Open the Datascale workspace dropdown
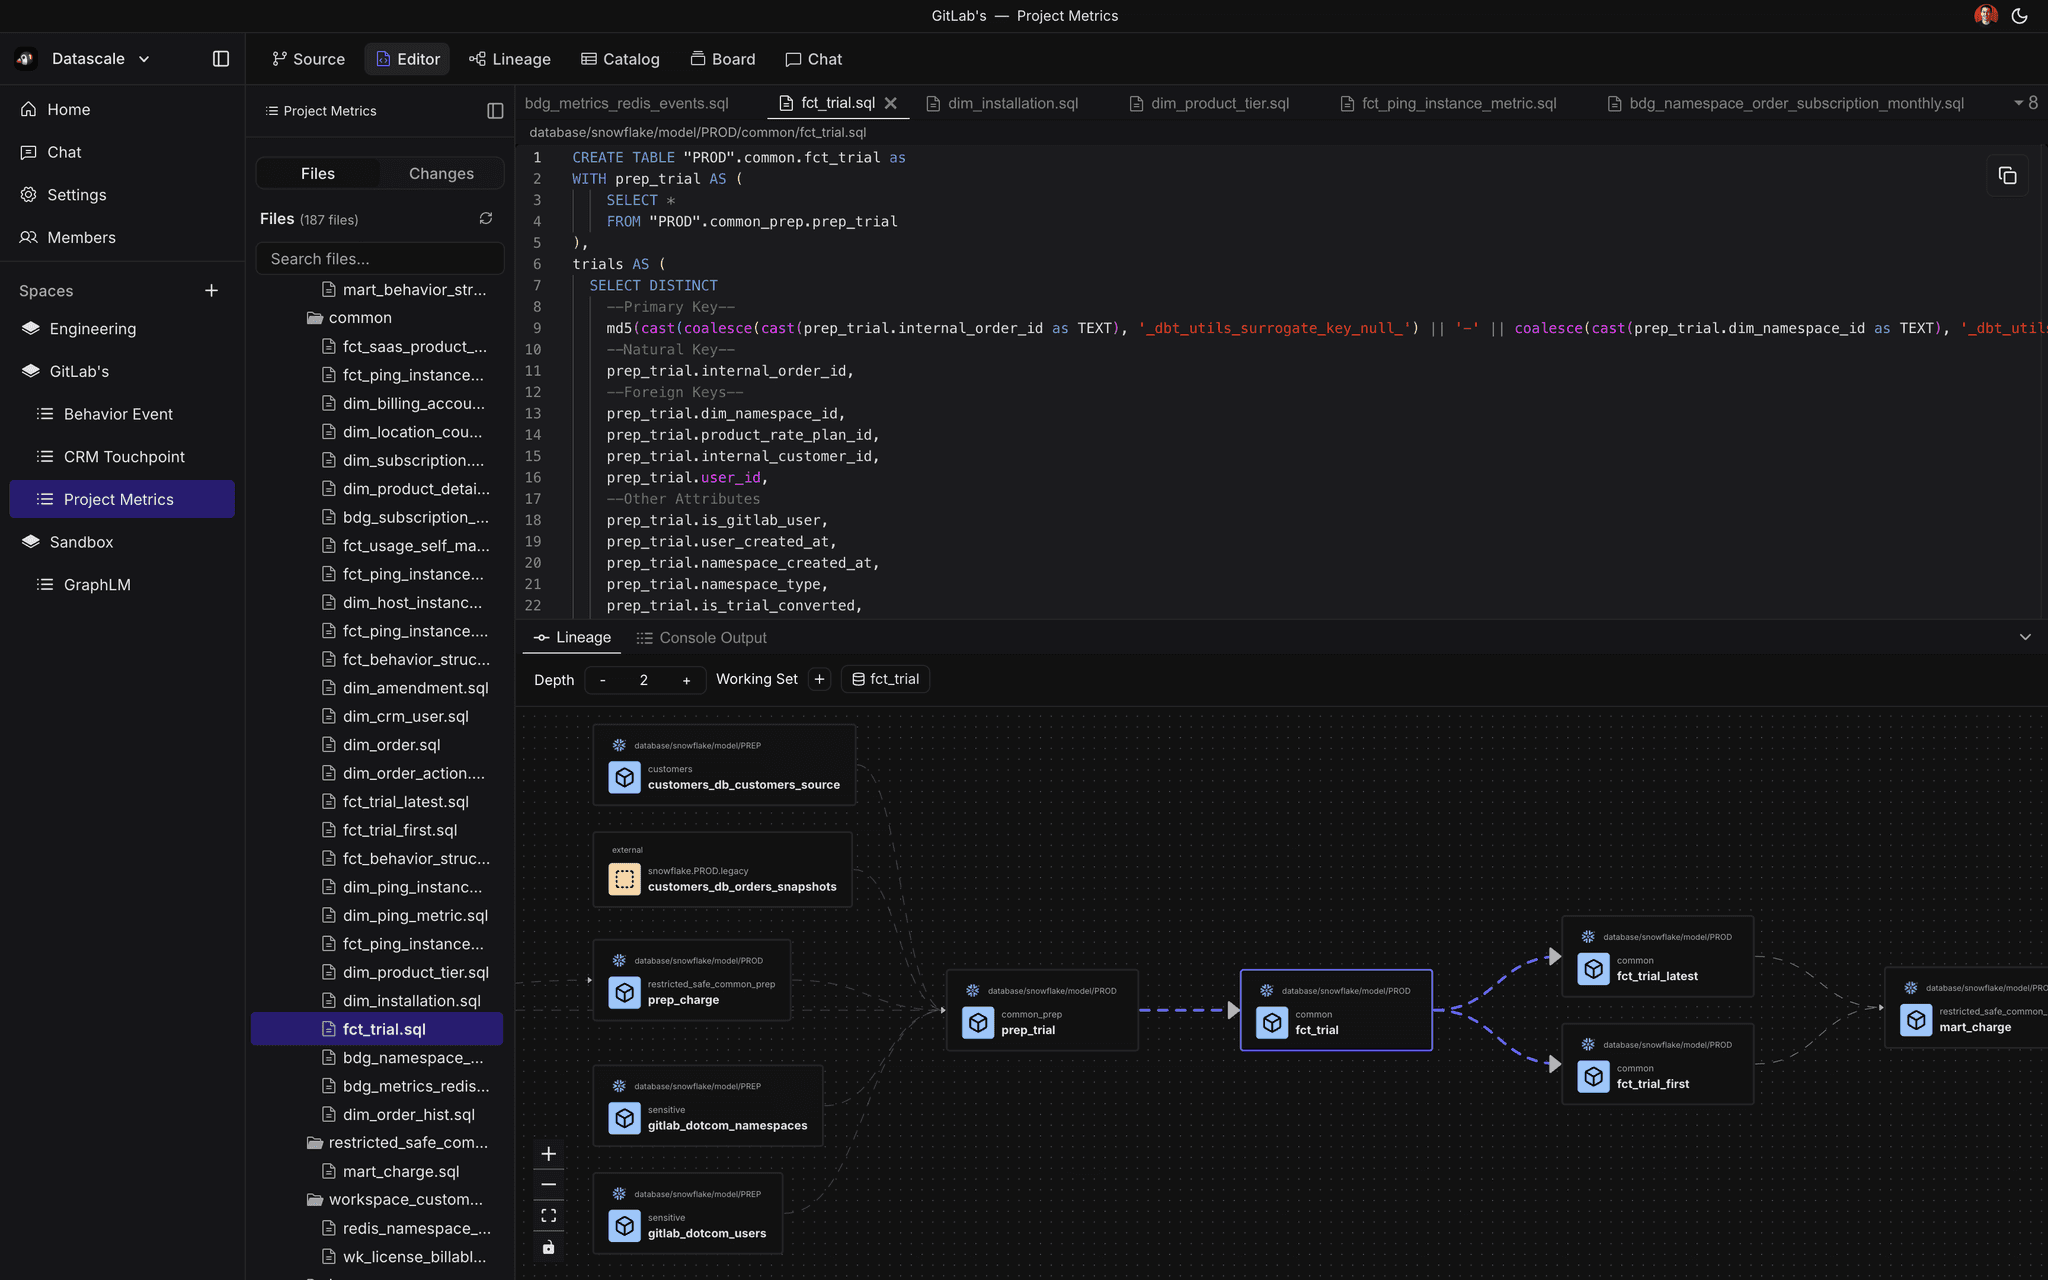 pyautogui.click(x=98, y=58)
